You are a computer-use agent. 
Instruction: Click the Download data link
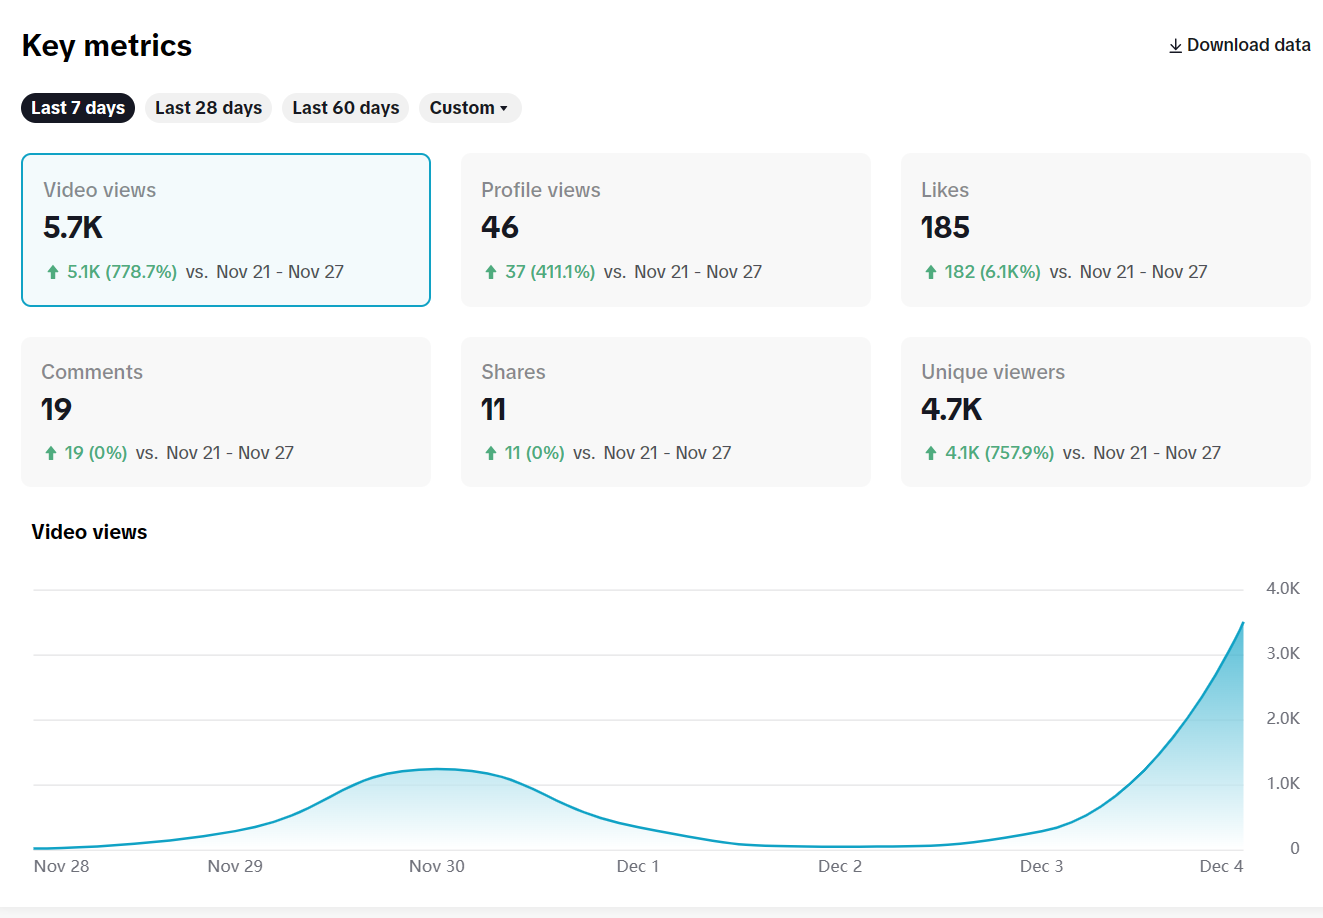(x=1239, y=45)
